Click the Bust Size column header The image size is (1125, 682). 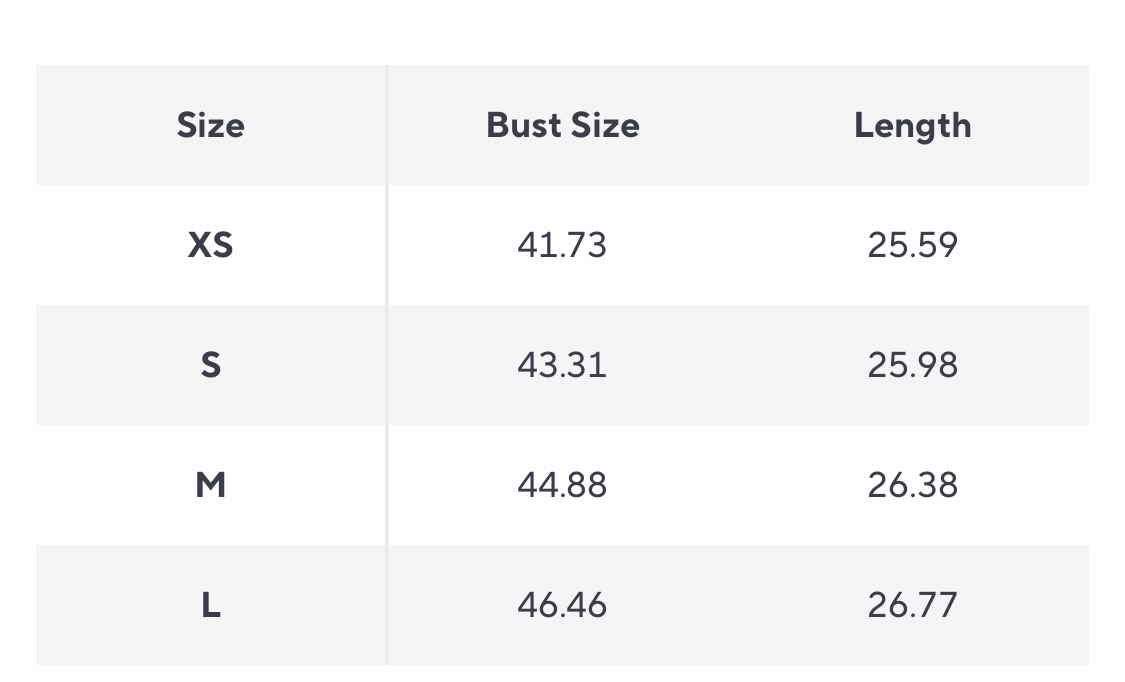(x=562, y=125)
